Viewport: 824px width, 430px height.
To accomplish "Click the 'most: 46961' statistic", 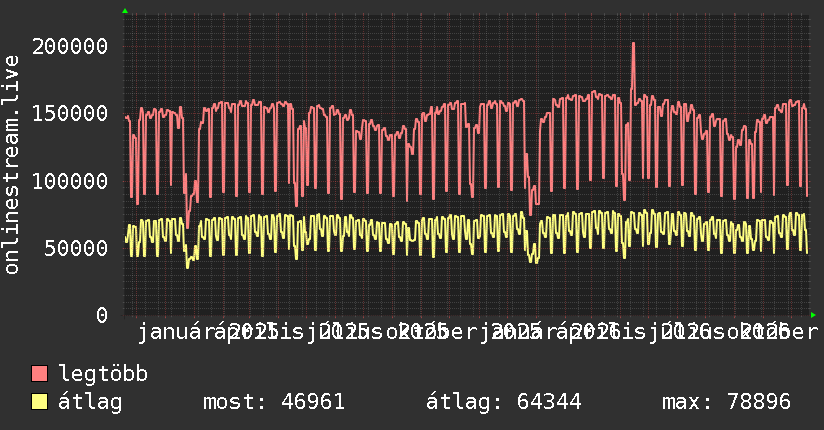I will click(x=274, y=402).
